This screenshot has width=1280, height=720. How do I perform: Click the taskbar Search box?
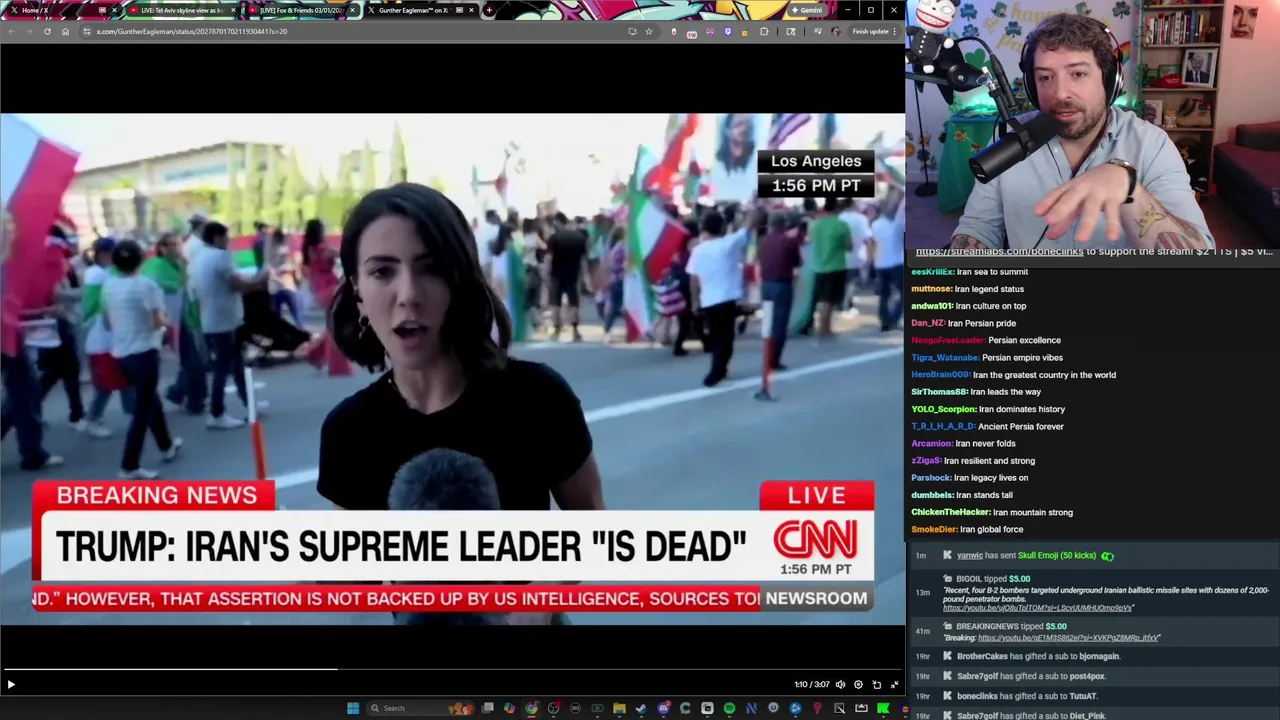click(420, 708)
